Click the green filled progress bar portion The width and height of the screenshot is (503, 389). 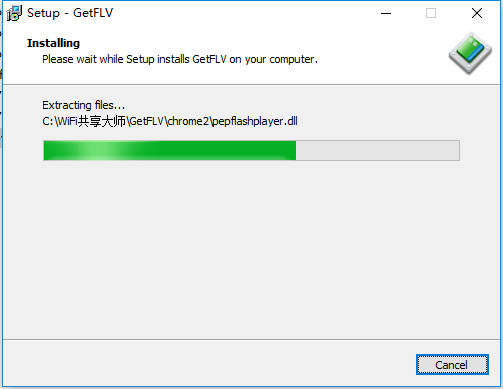170,150
